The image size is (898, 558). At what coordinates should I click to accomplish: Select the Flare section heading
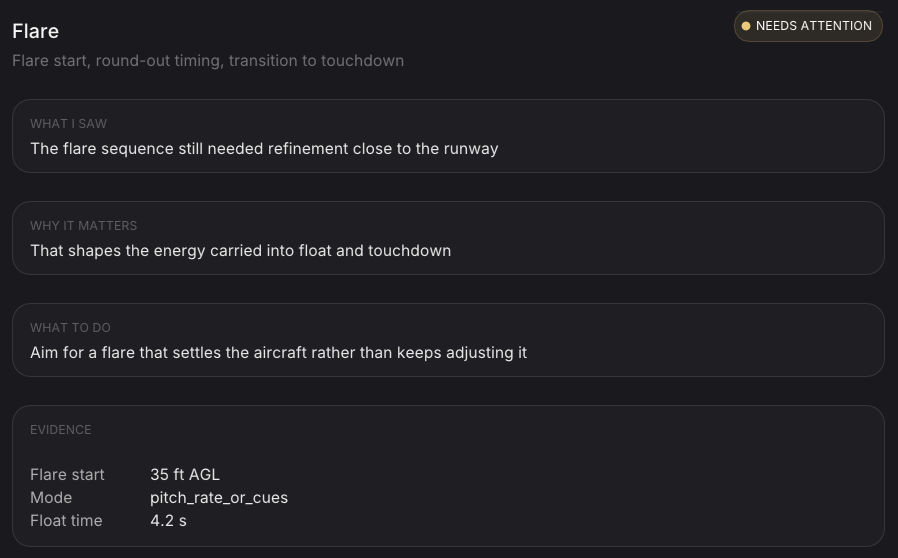click(36, 31)
